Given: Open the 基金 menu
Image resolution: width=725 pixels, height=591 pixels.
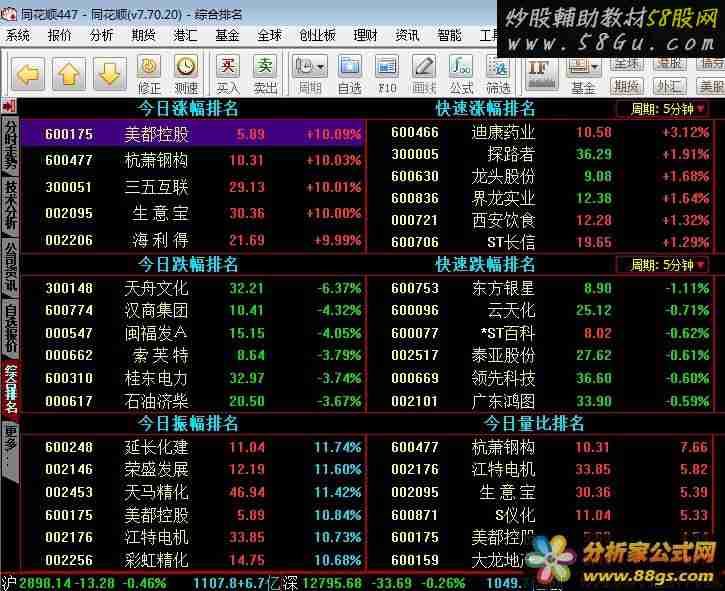Looking at the screenshot, I should (227, 35).
